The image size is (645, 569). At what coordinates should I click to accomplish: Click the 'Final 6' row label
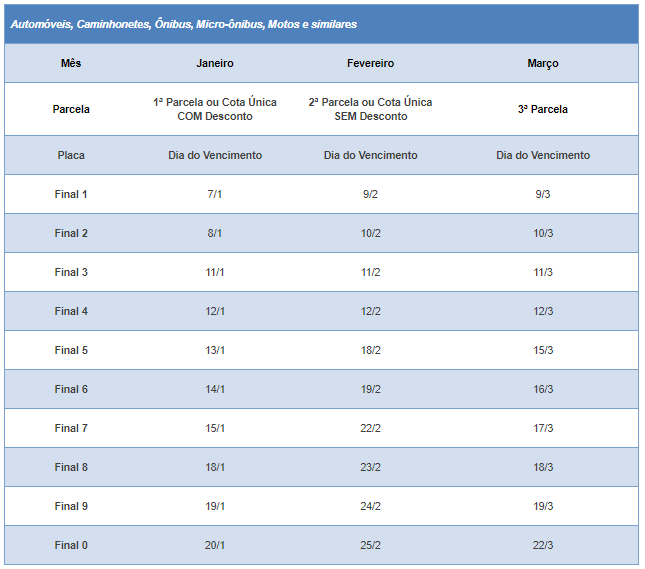(71, 389)
